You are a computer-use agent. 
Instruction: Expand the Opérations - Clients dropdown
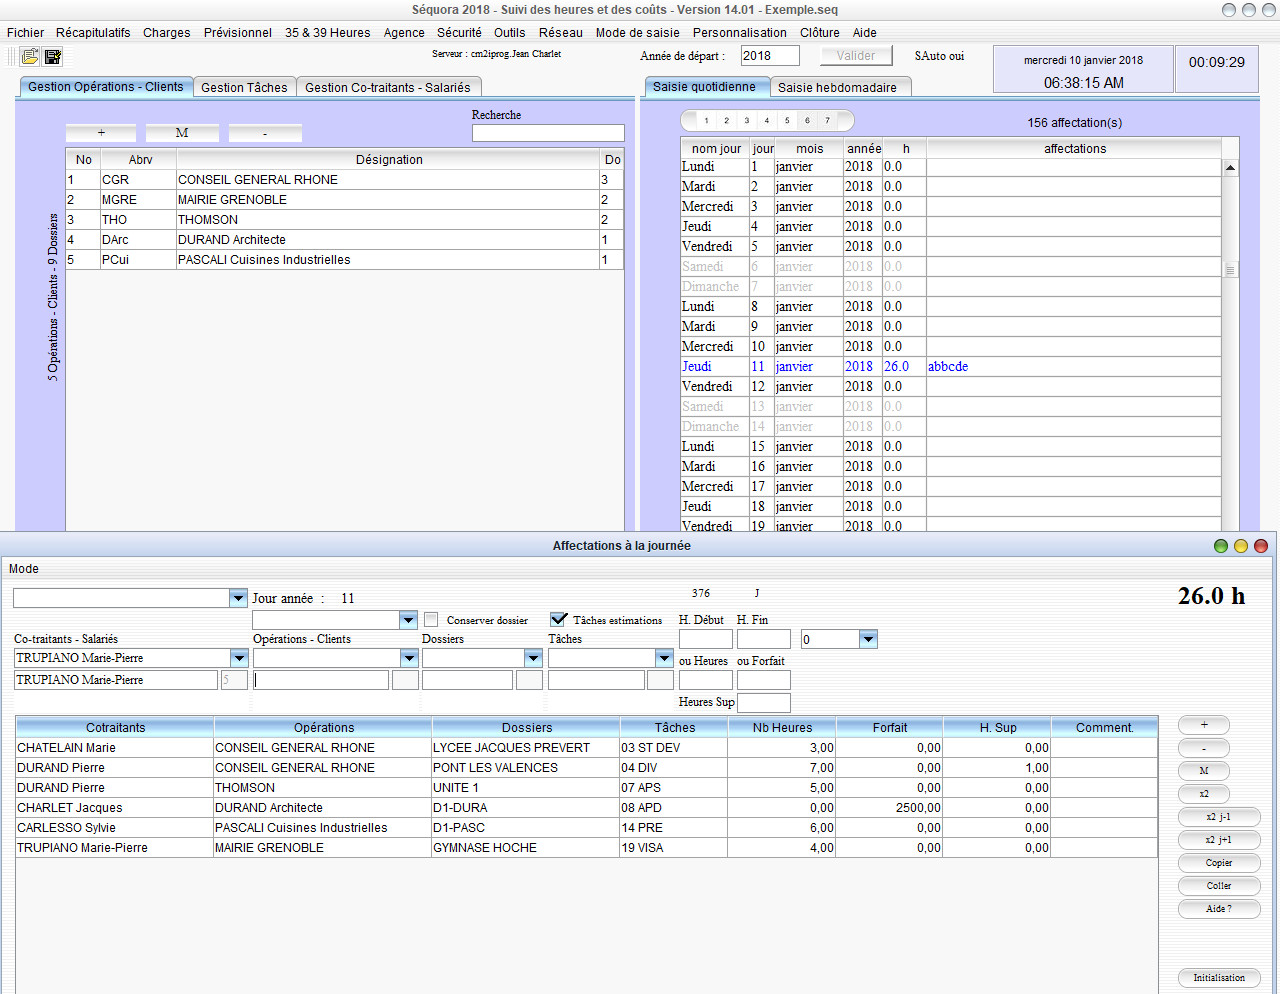point(409,658)
